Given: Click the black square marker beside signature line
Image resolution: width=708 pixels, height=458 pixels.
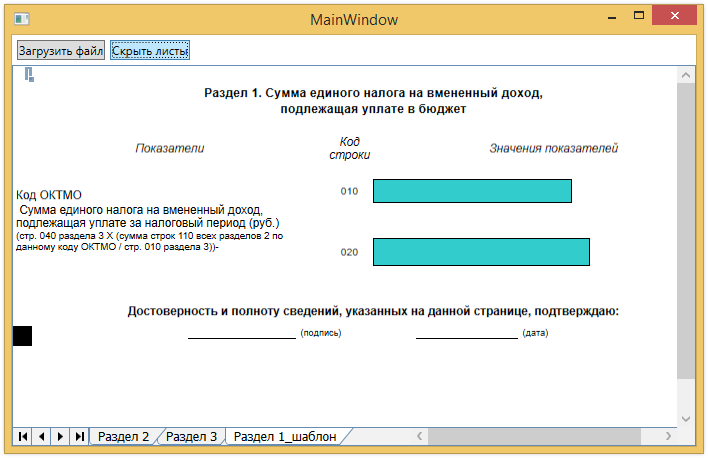Looking at the screenshot, I should click(x=22, y=336).
